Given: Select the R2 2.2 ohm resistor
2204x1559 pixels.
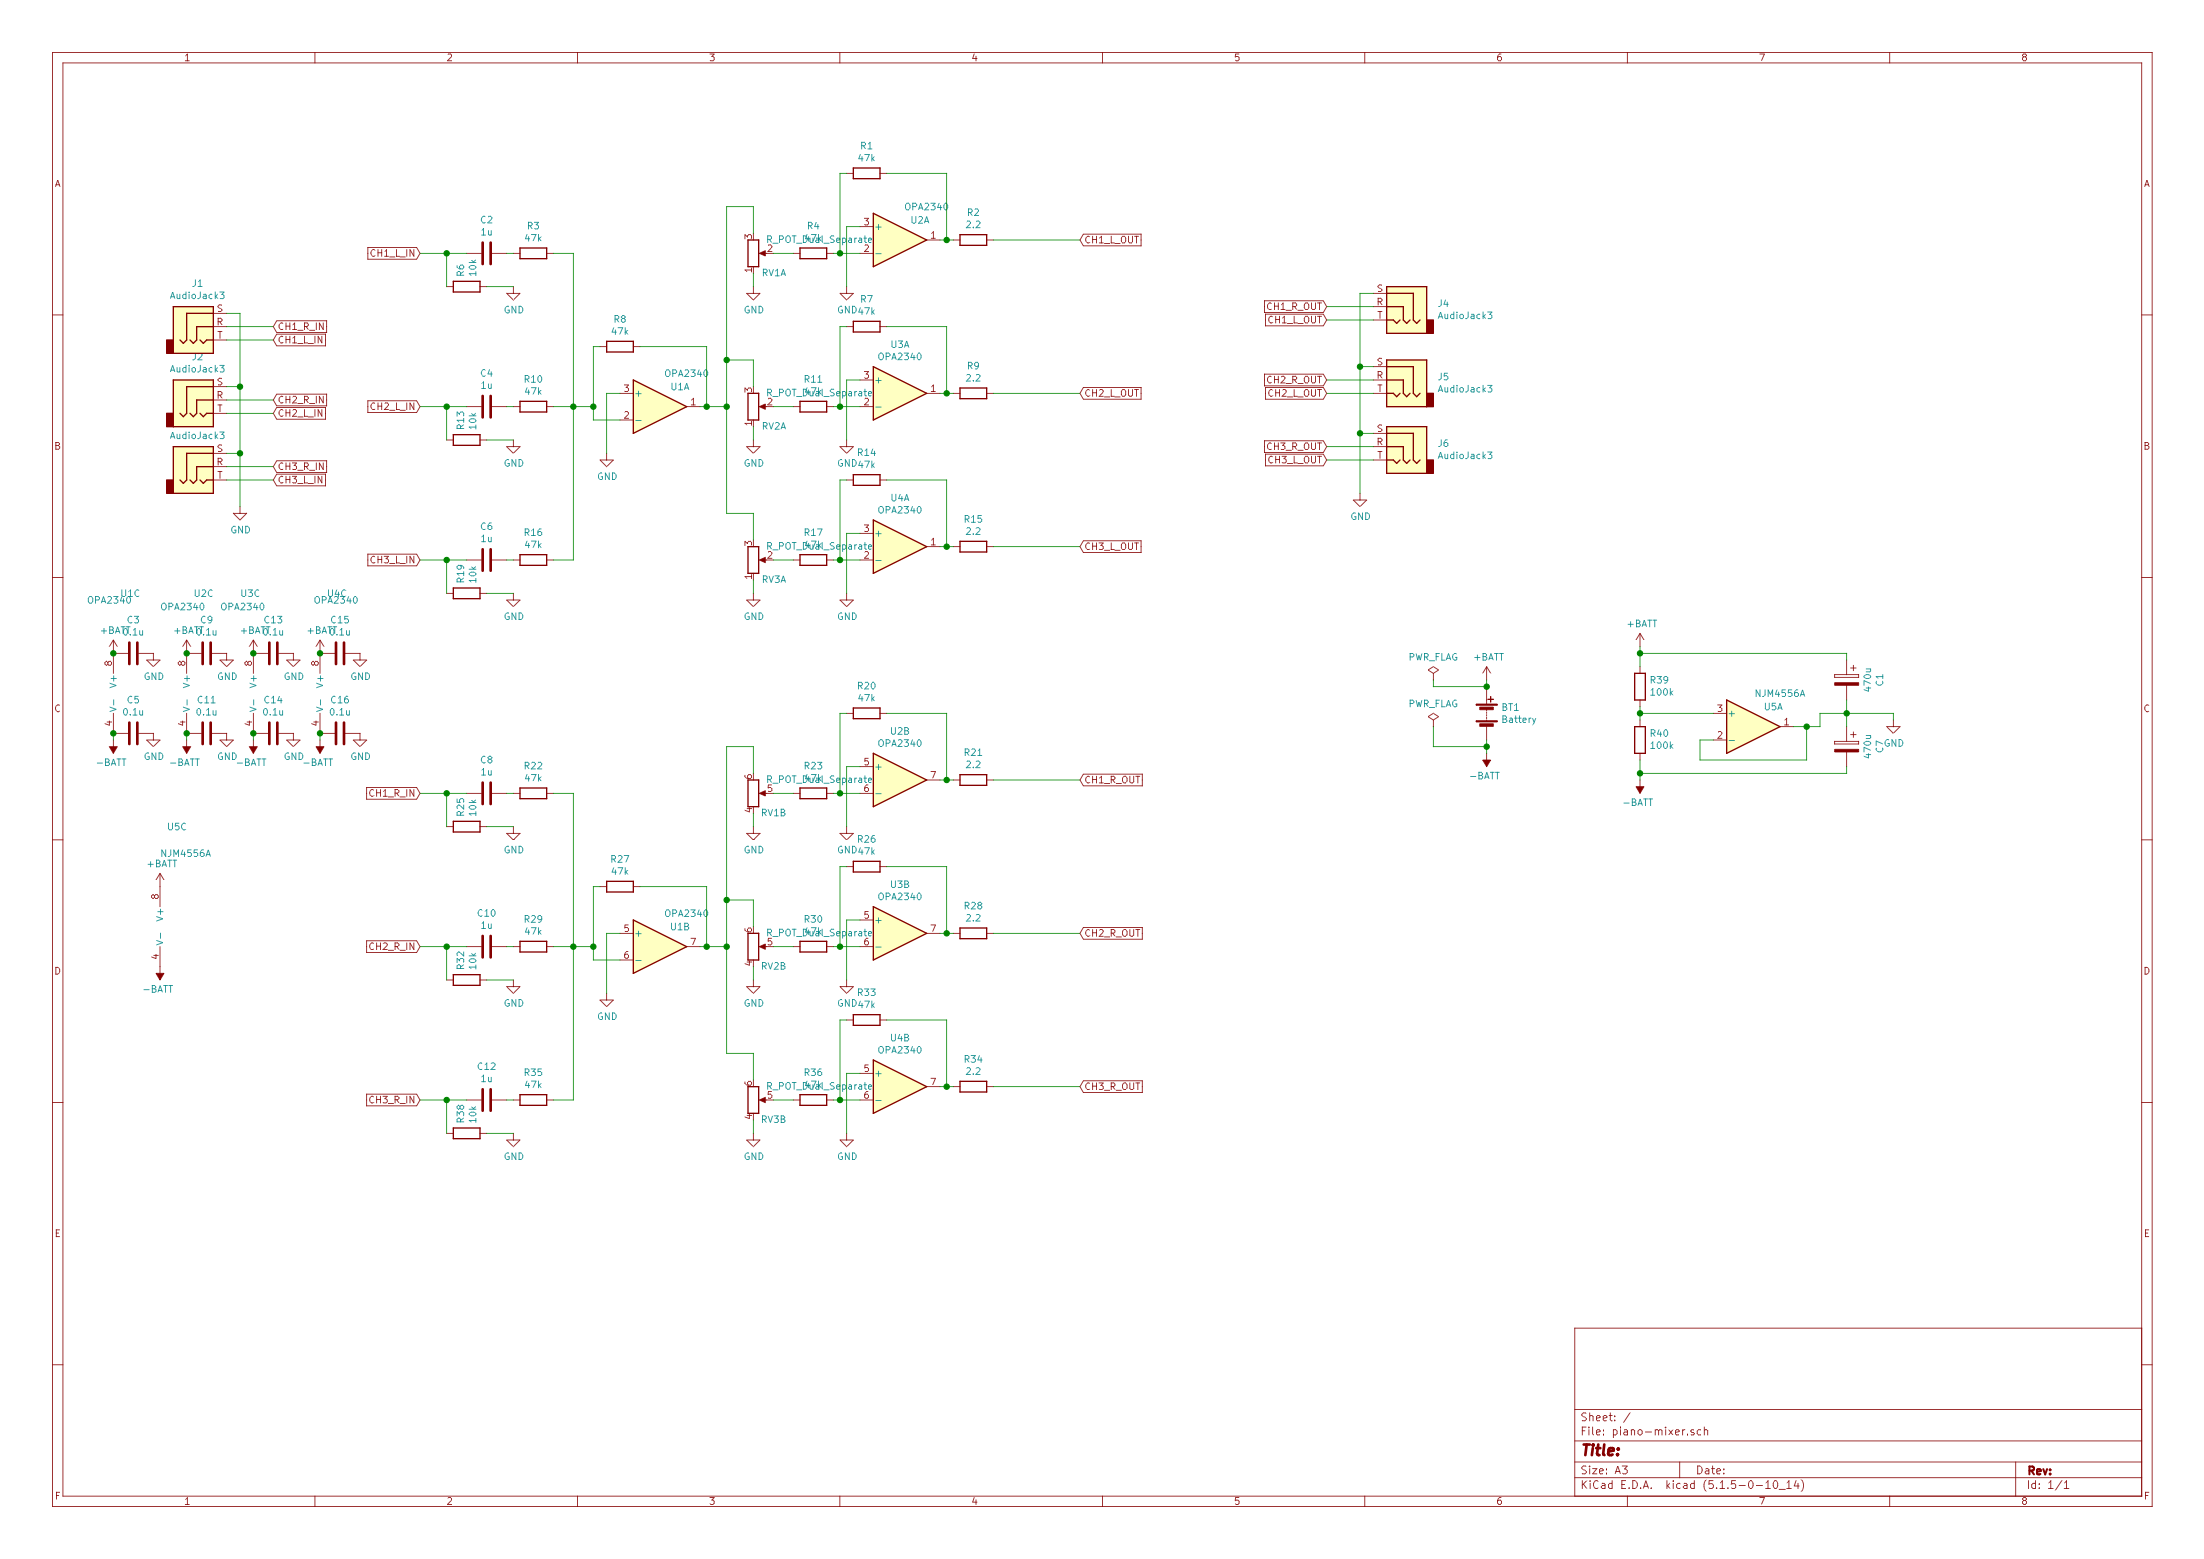Looking at the screenshot, I should pyautogui.click(x=973, y=240).
